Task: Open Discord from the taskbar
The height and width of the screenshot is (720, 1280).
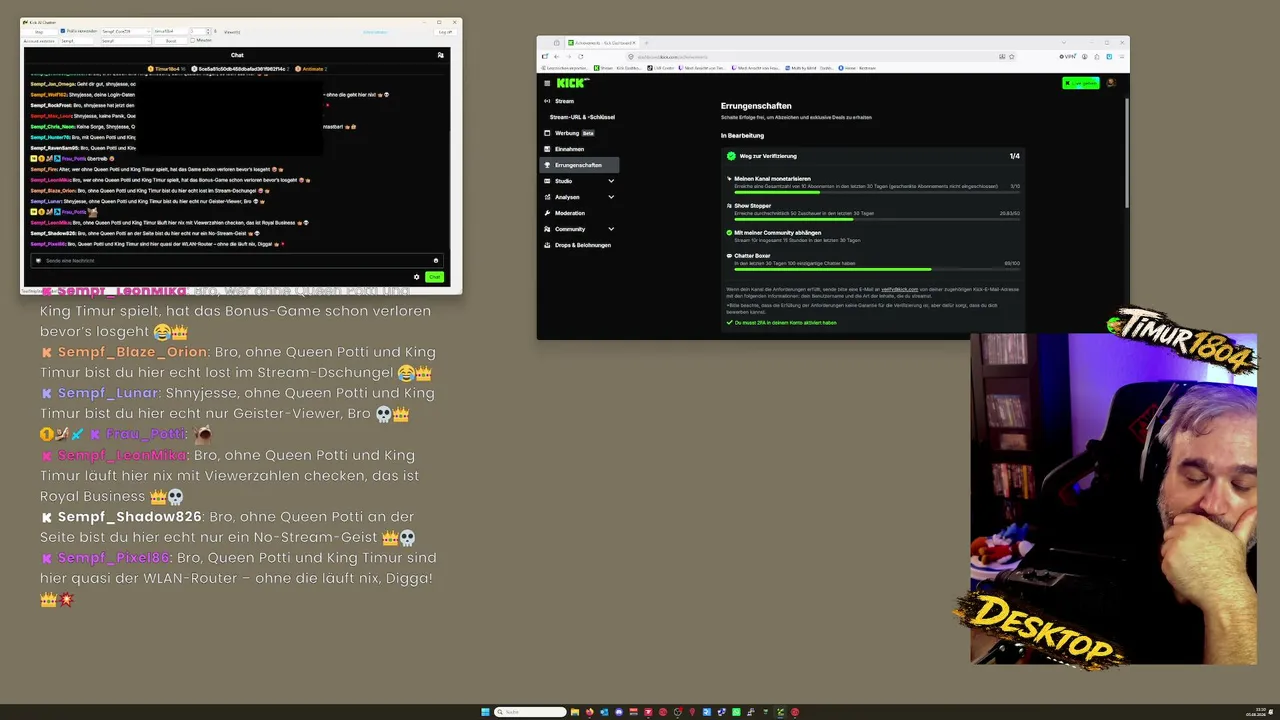Action: point(620,712)
